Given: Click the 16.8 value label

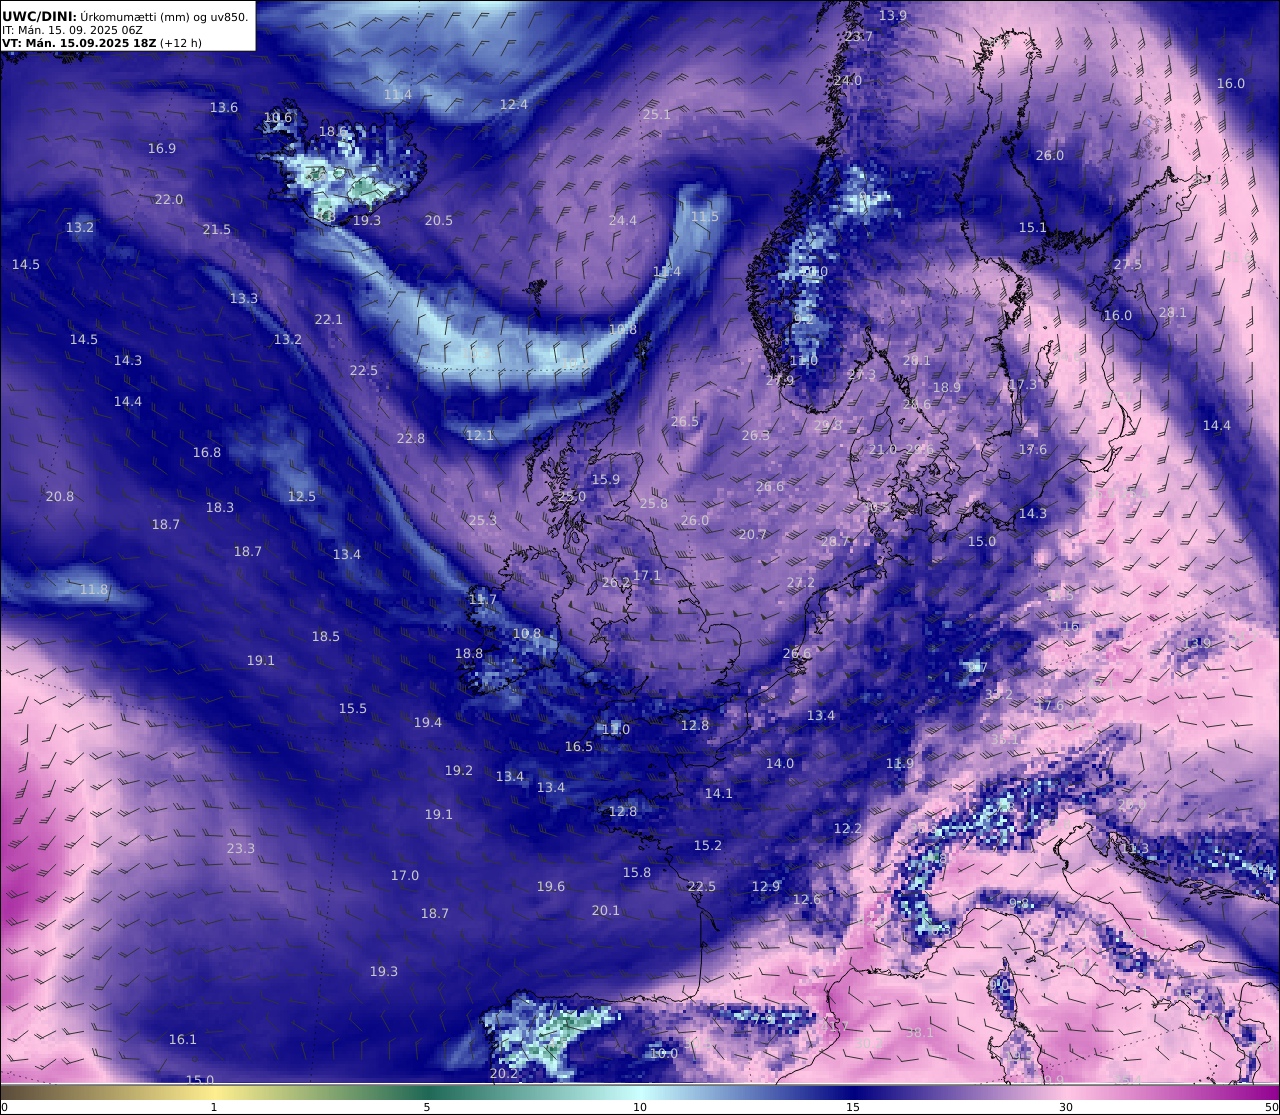Looking at the screenshot, I should pos(207,452).
